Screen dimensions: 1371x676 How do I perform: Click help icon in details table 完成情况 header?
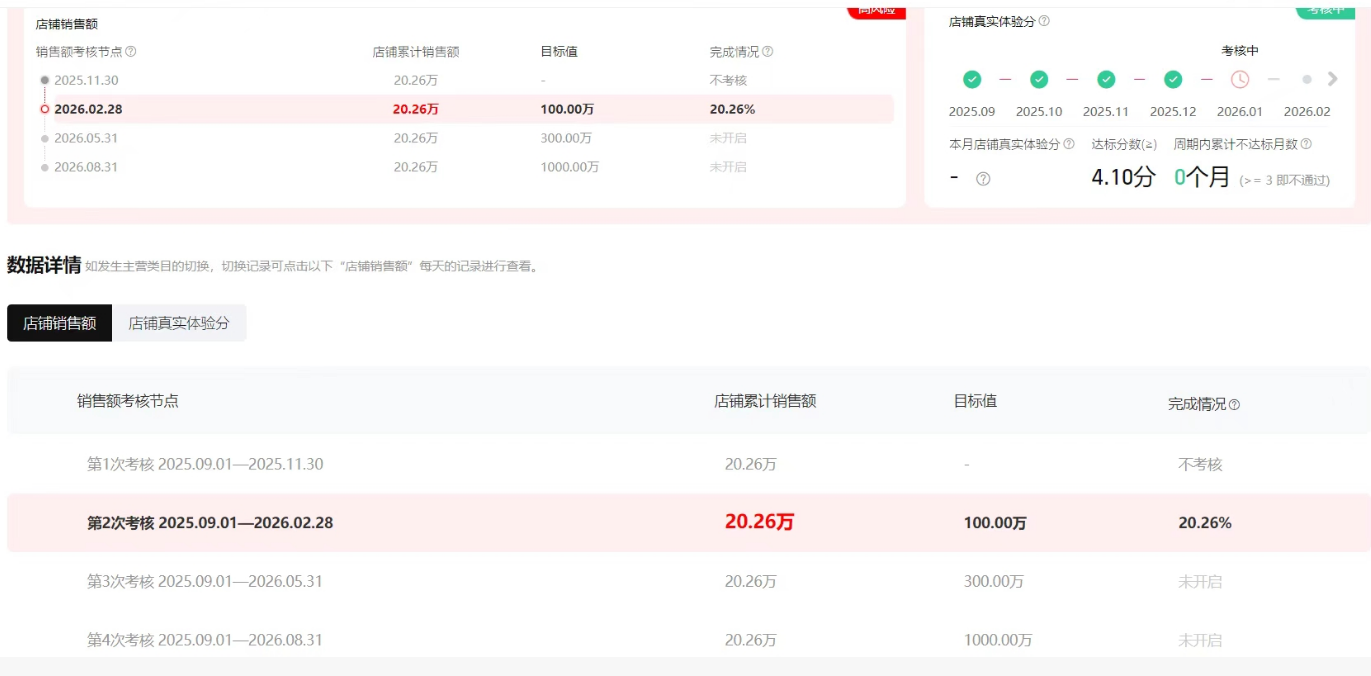pyautogui.click(x=1234, y=405)
